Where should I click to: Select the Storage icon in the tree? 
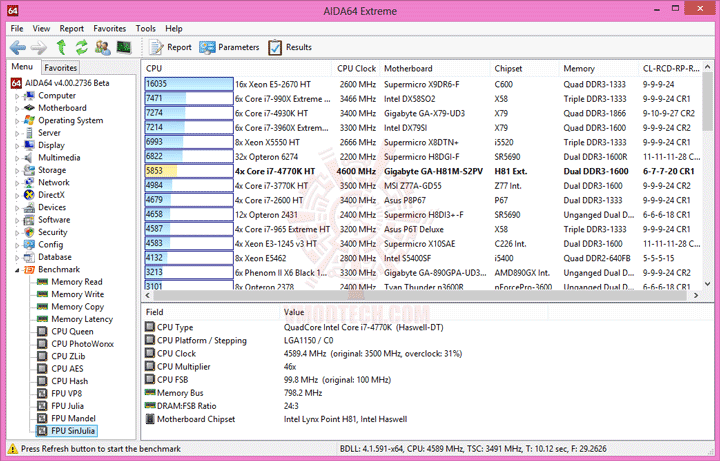click(x=29, y=170)
